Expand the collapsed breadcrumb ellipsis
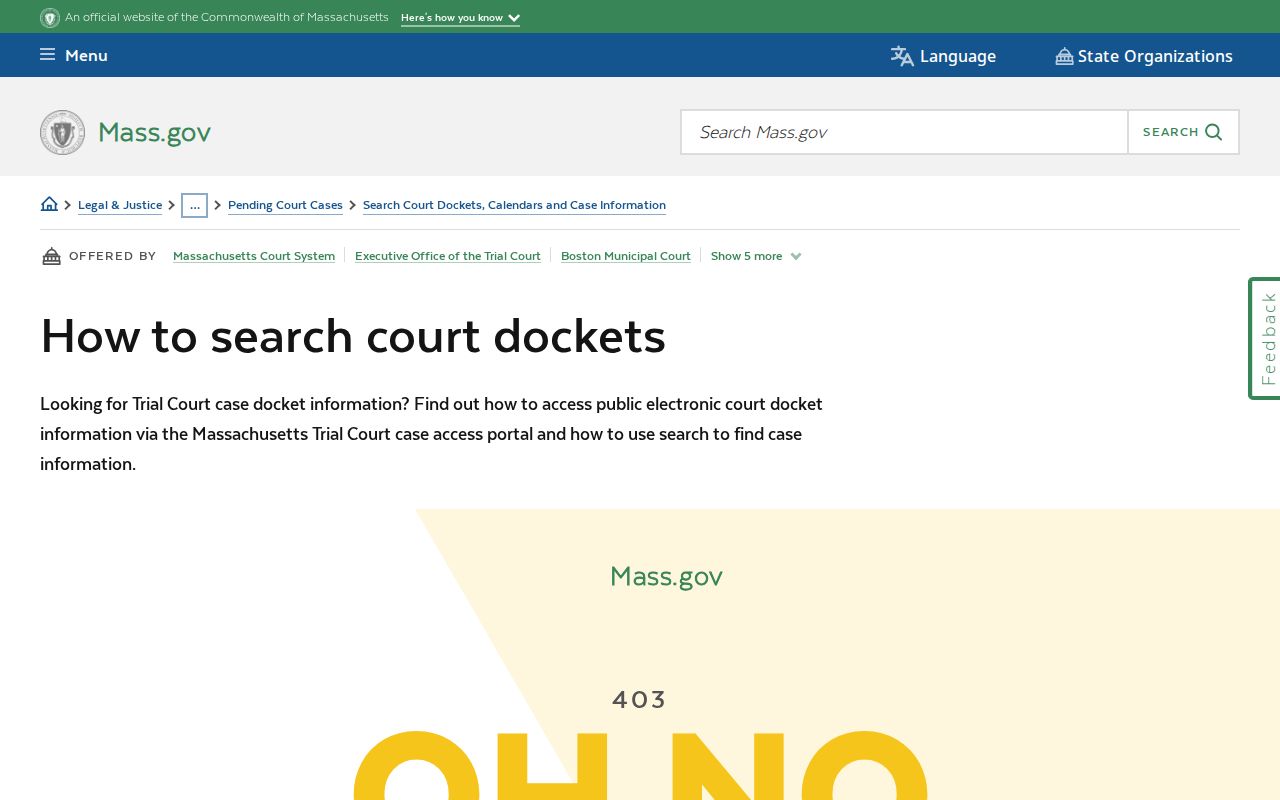Viewport: 1280px width, 800px height. tap(194, 205)
